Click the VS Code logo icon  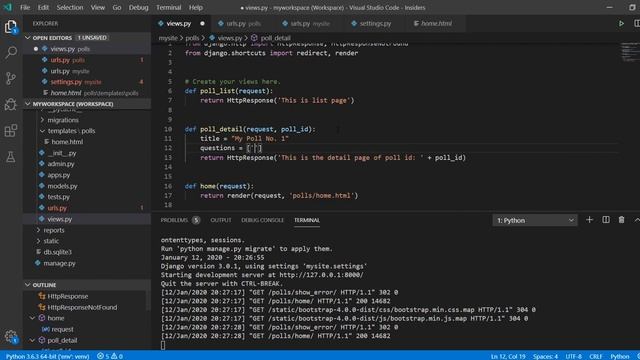[8, 7]
